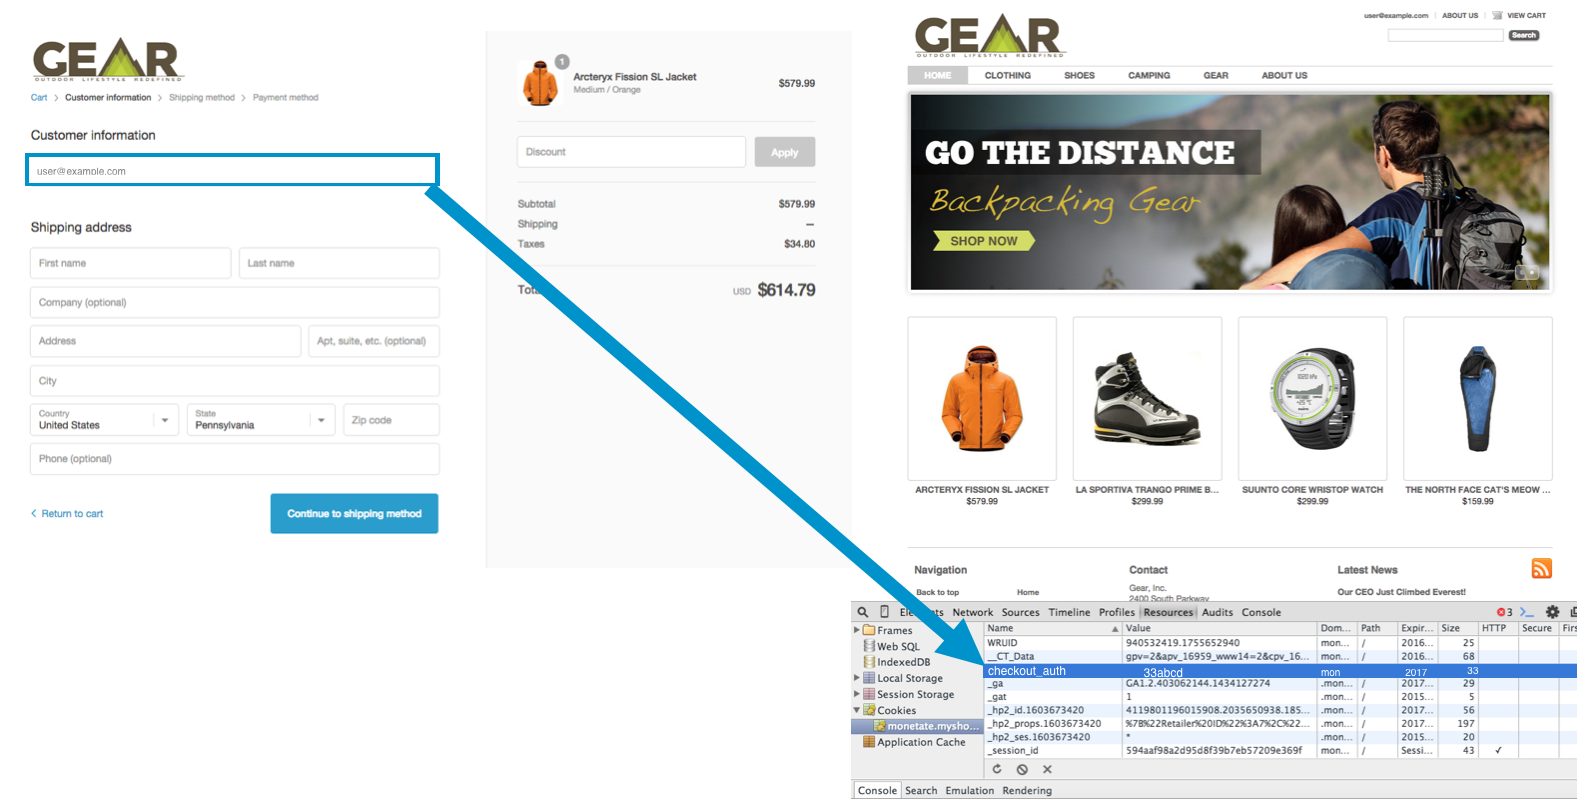Image resolution: width=1577 pixels, height=810 pixels.
Task: Show the console drawer using the prompt icon
Action: pos(1527,612)
